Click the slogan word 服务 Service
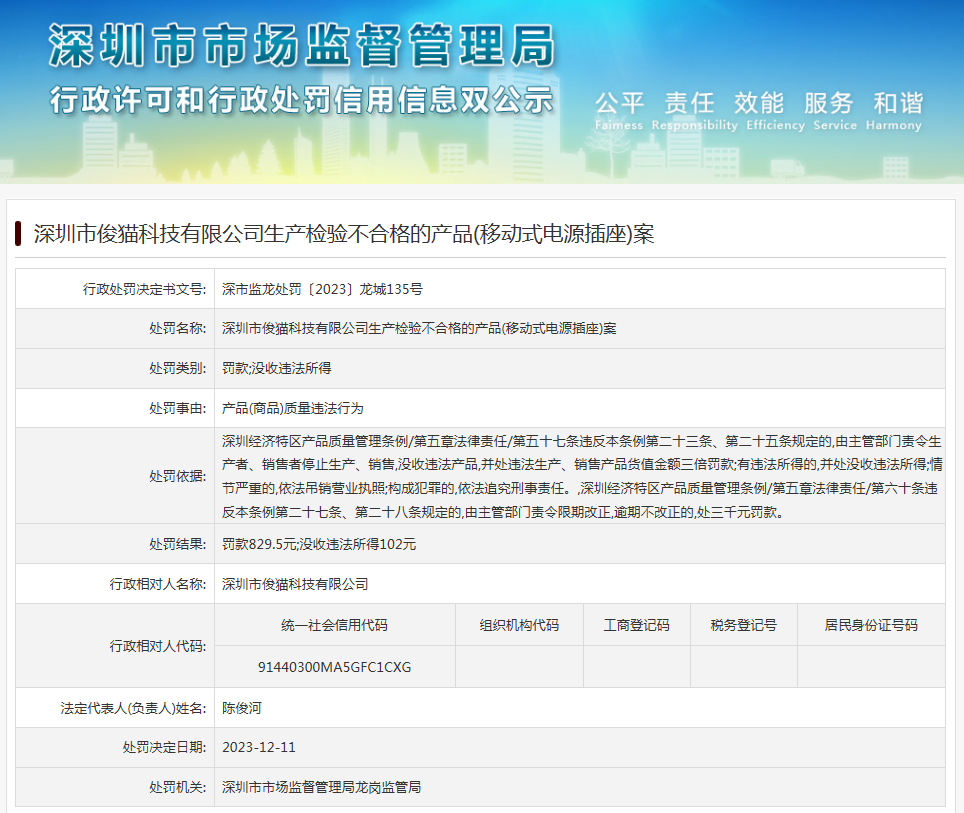Viewport: 964px width, 813px height. [x=834, y=111]
